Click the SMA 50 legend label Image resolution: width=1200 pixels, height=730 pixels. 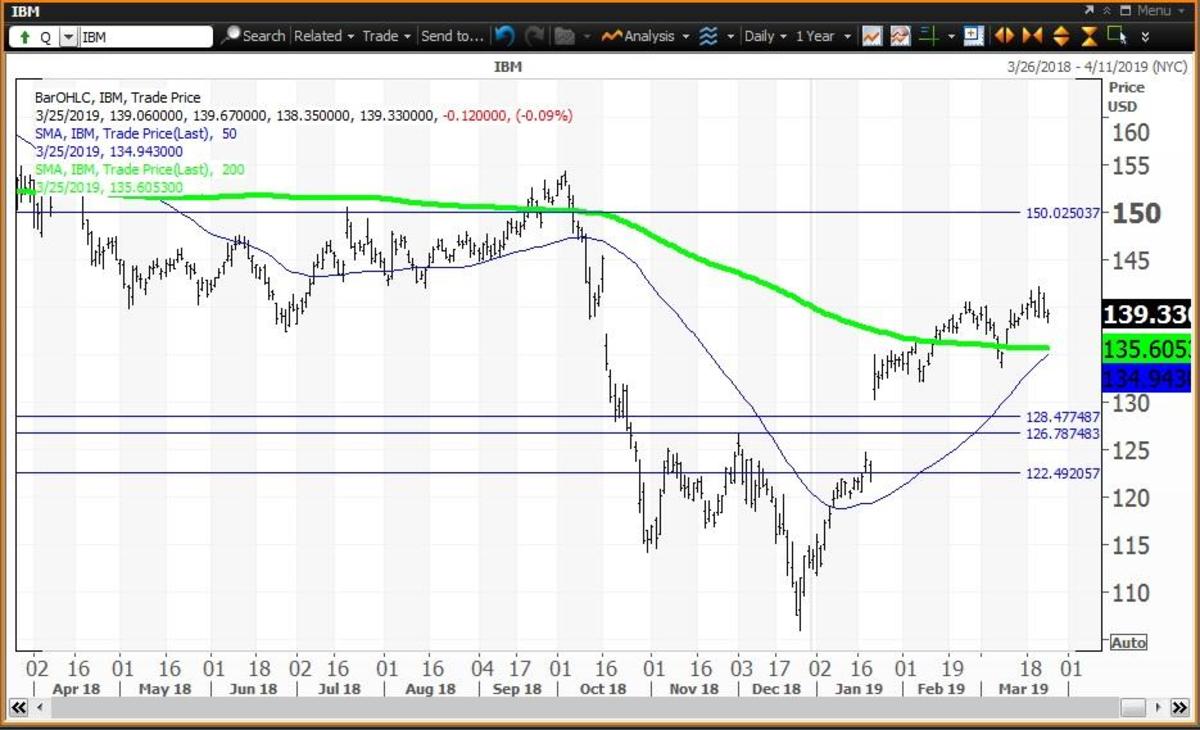click(x=137, y=133)
